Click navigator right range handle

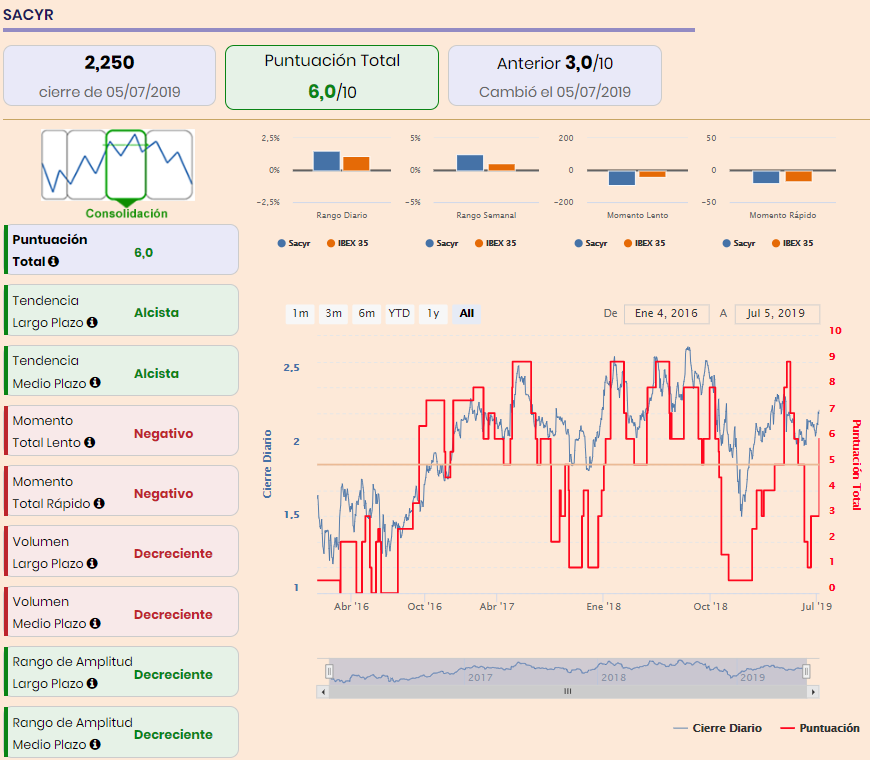pos(806,672)
